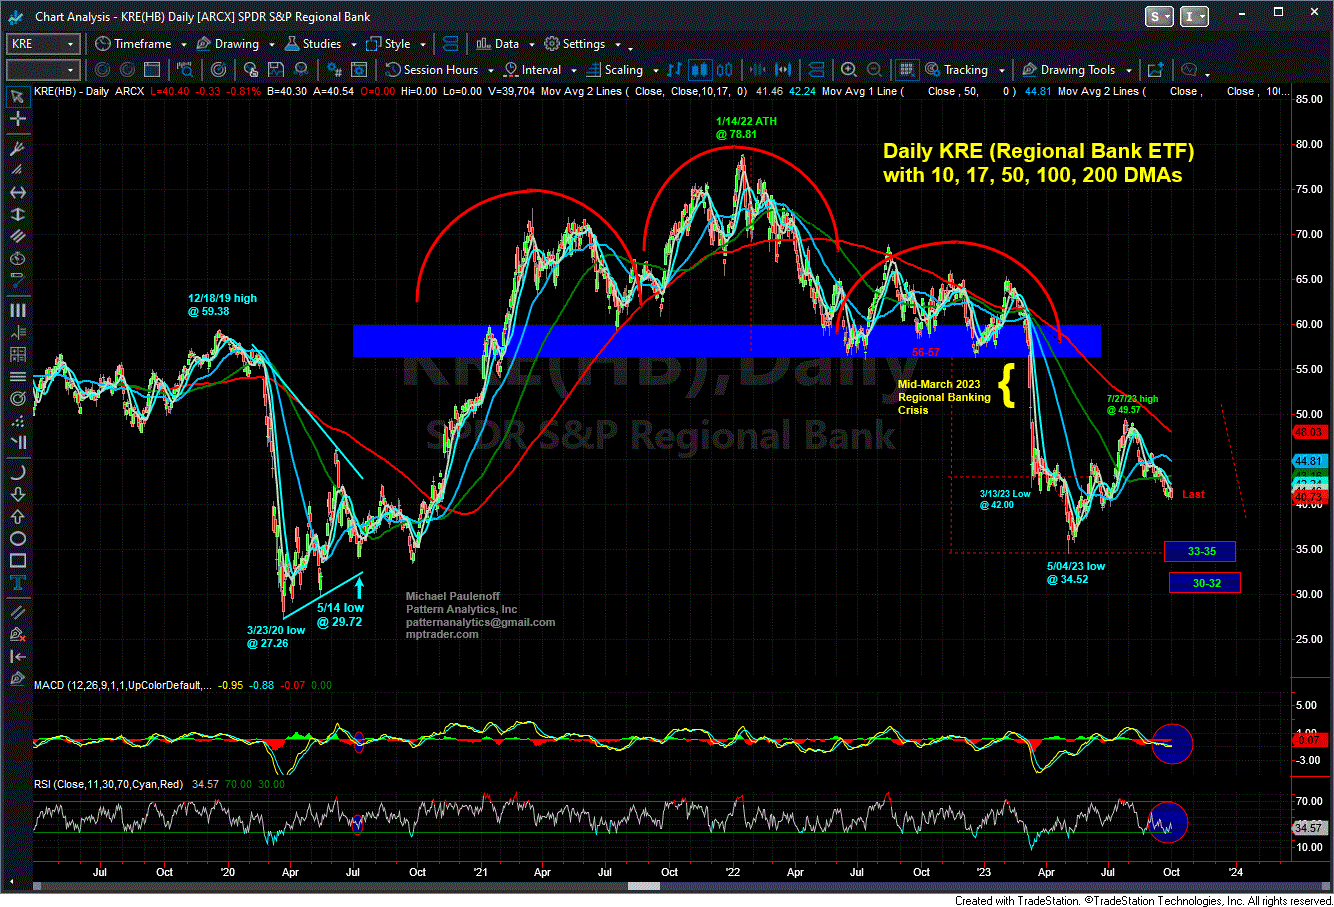Image resolution: width=1334 pixels, height=907 pixels.
Task: Click the 34.57 RSI value marker
Action: 1308,828
